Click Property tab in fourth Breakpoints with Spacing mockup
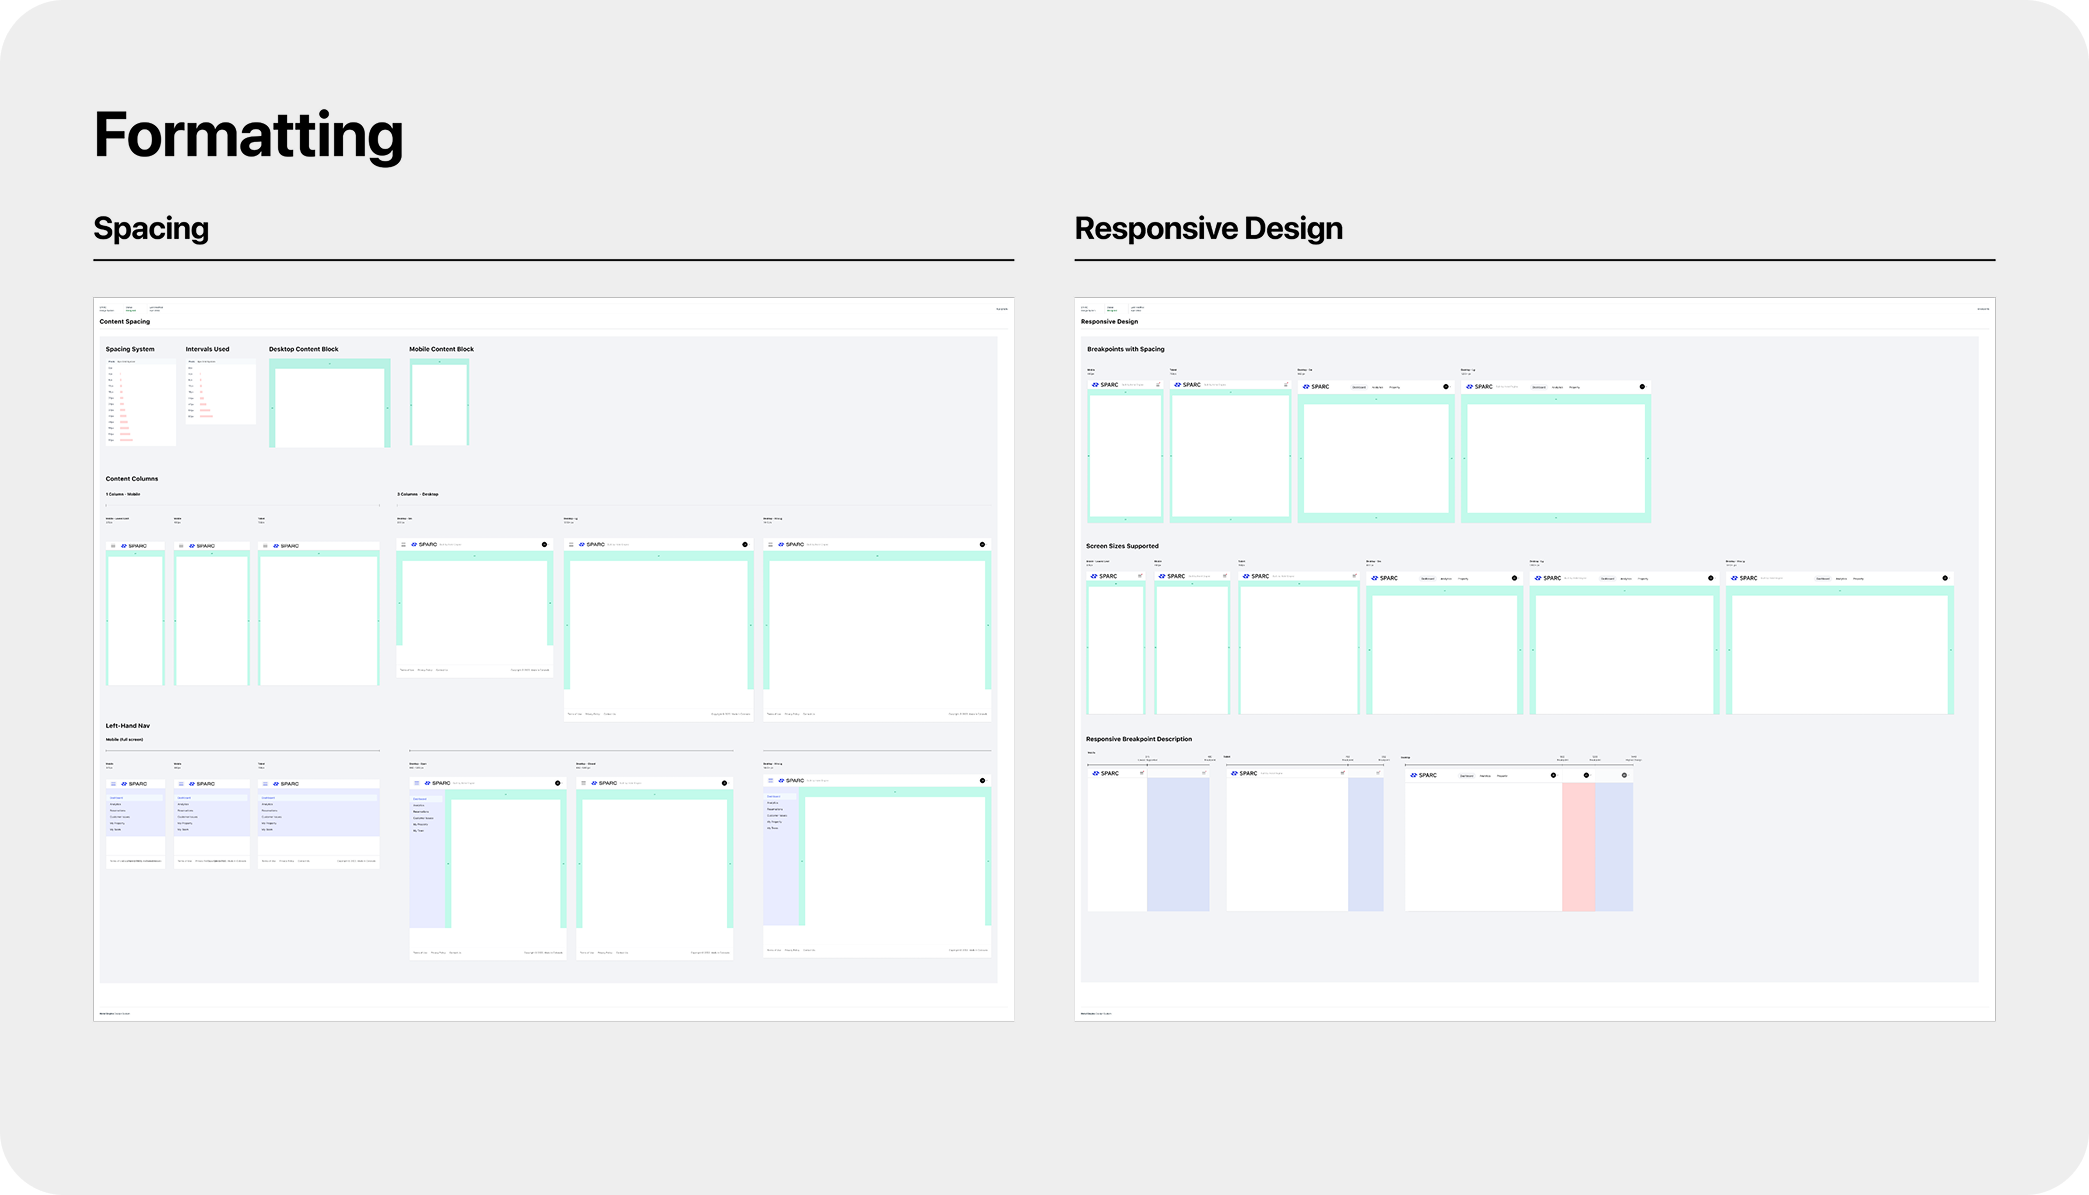This screenshot has height=1195, width=2089. pos(1574,387)
